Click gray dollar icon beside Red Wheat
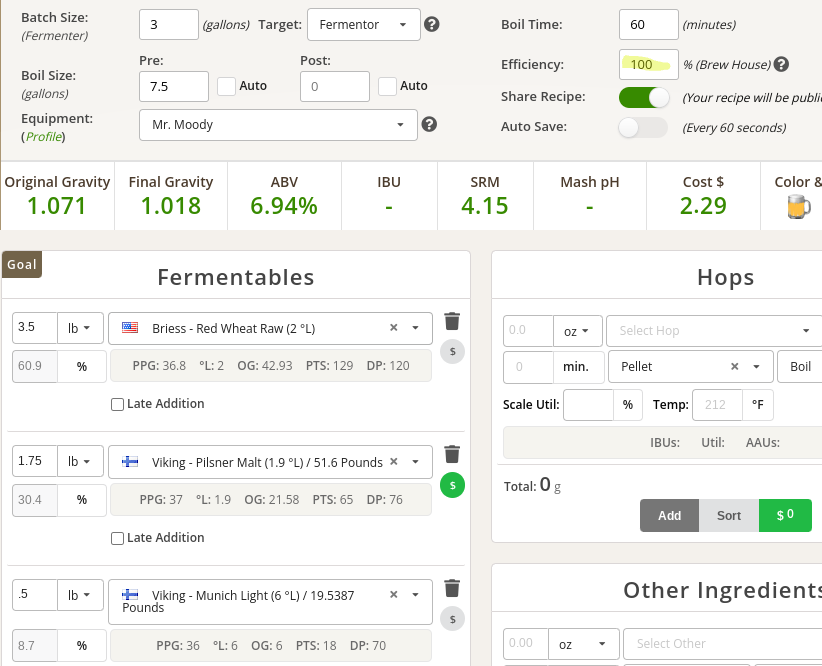This screenshot has height=666, width=822. point(452,352)
